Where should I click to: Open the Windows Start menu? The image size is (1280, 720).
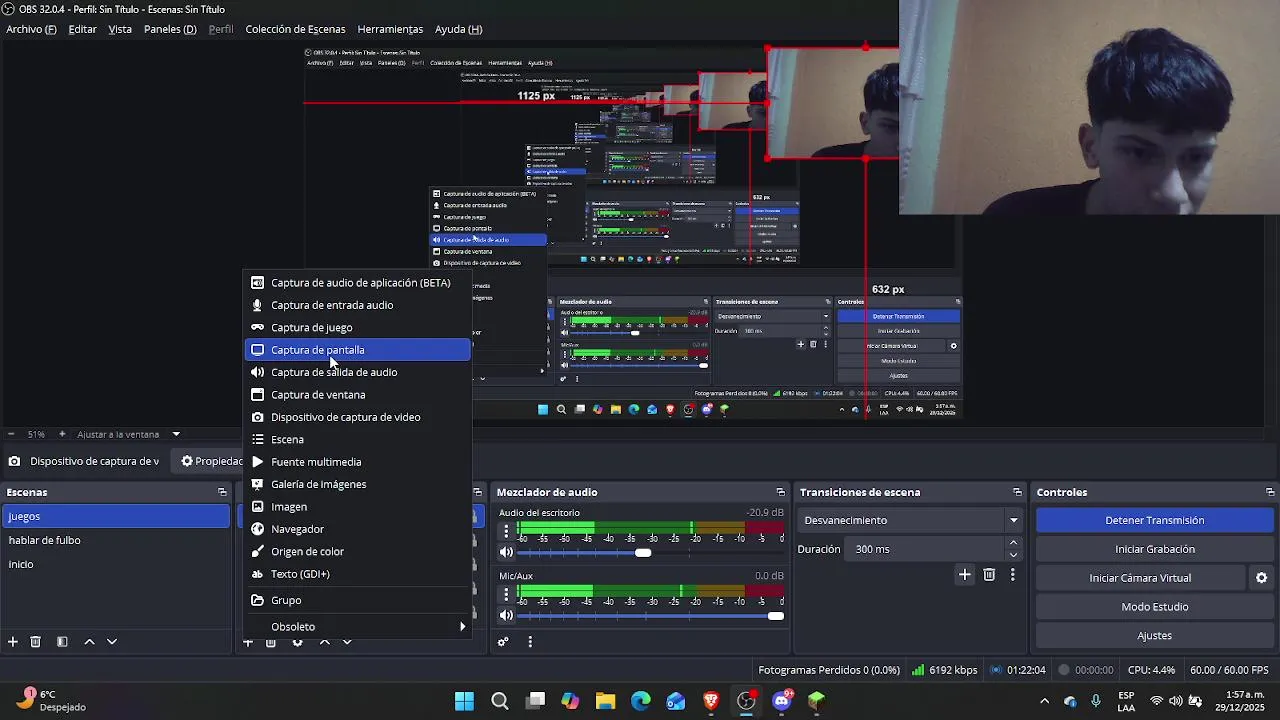464,701
